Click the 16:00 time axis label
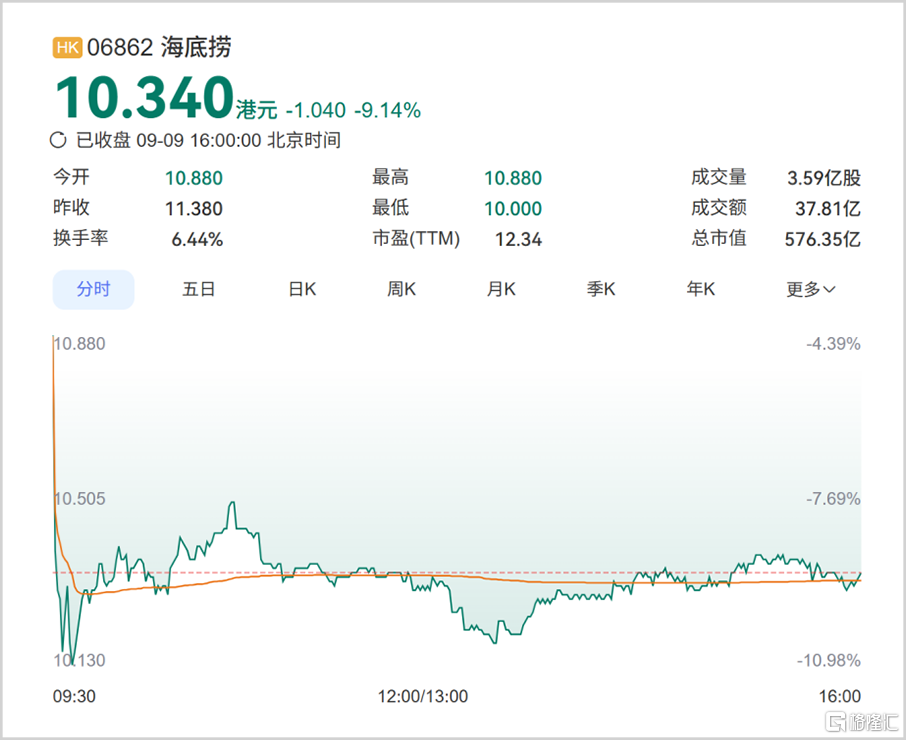The image size is (906, 740). (840, 697)
